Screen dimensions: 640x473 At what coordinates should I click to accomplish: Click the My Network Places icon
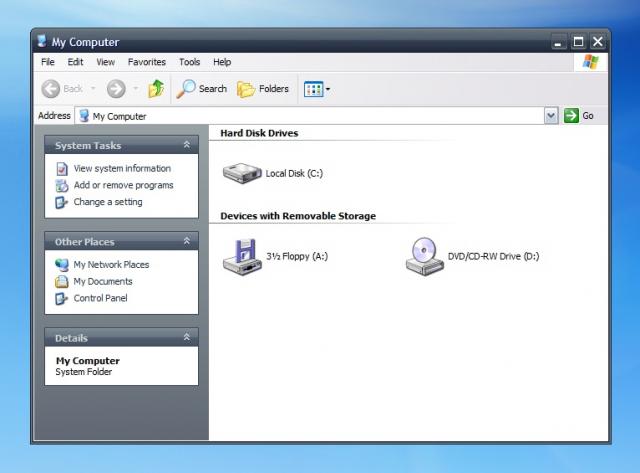click(x=62, y=265)
